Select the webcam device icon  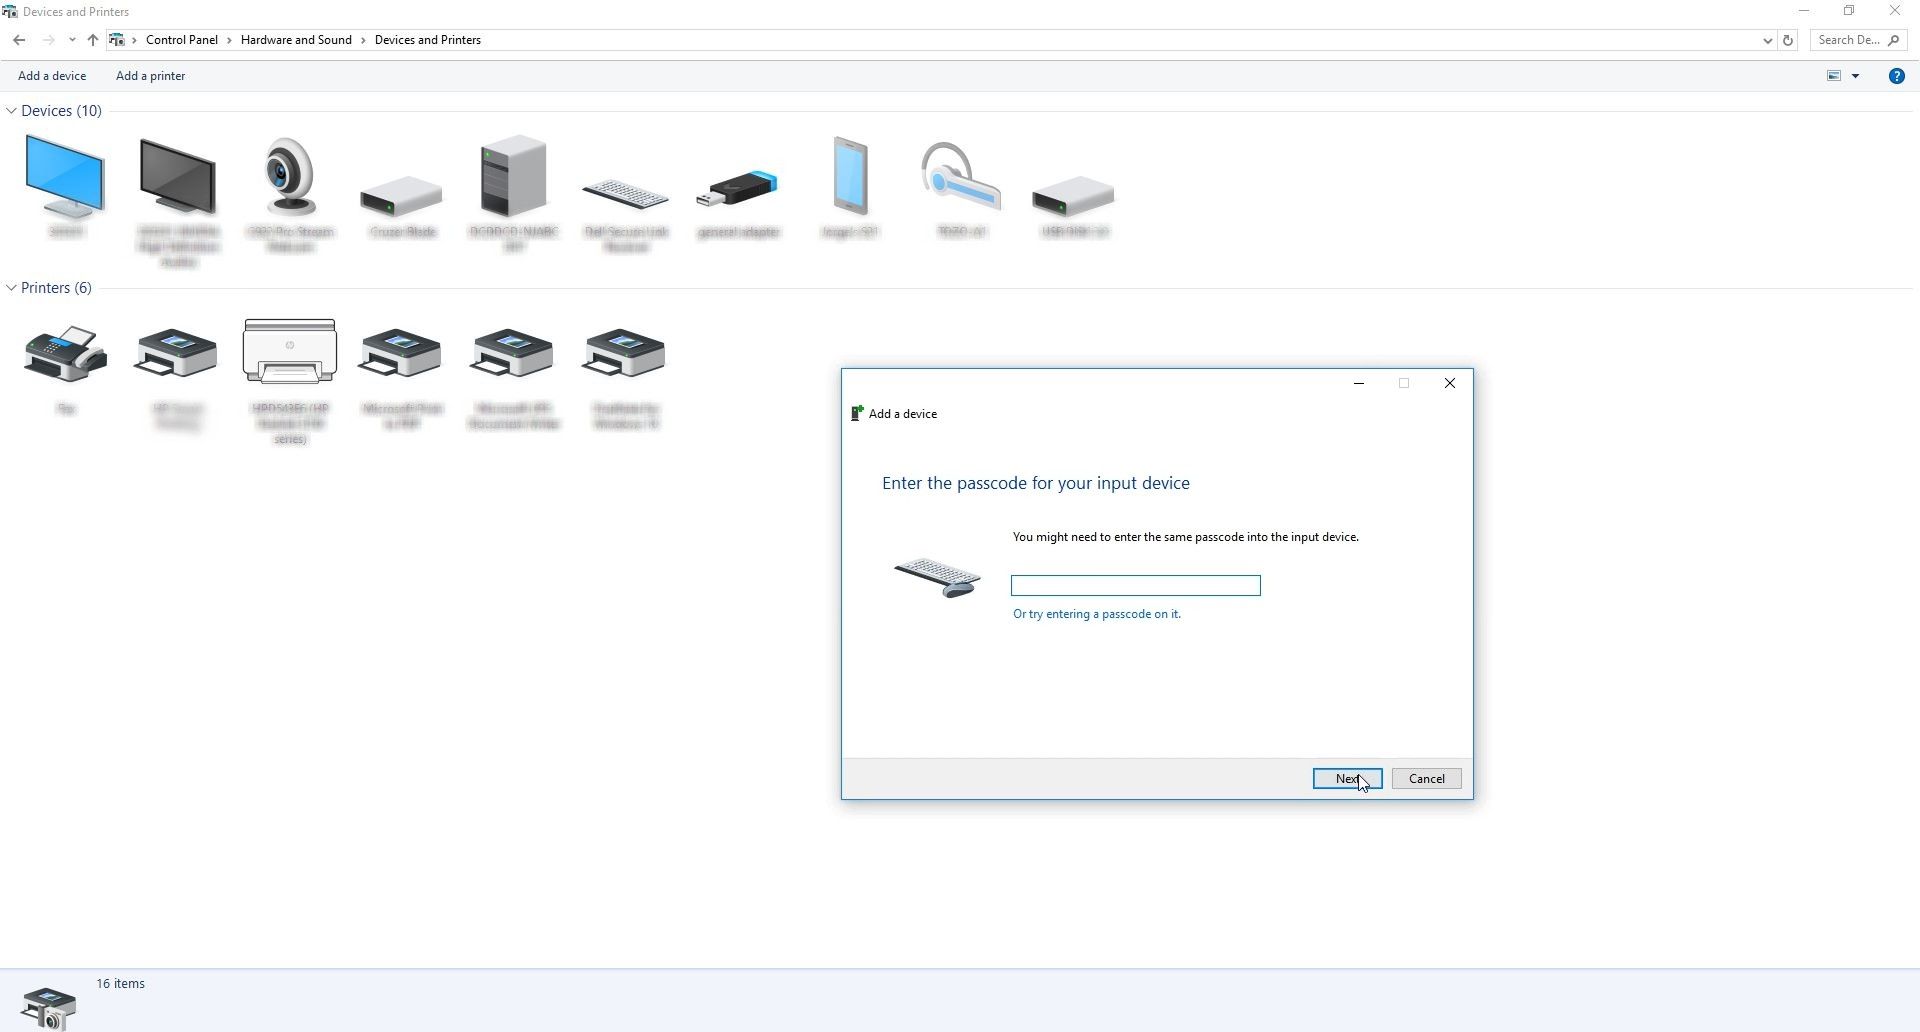[290, 176]
